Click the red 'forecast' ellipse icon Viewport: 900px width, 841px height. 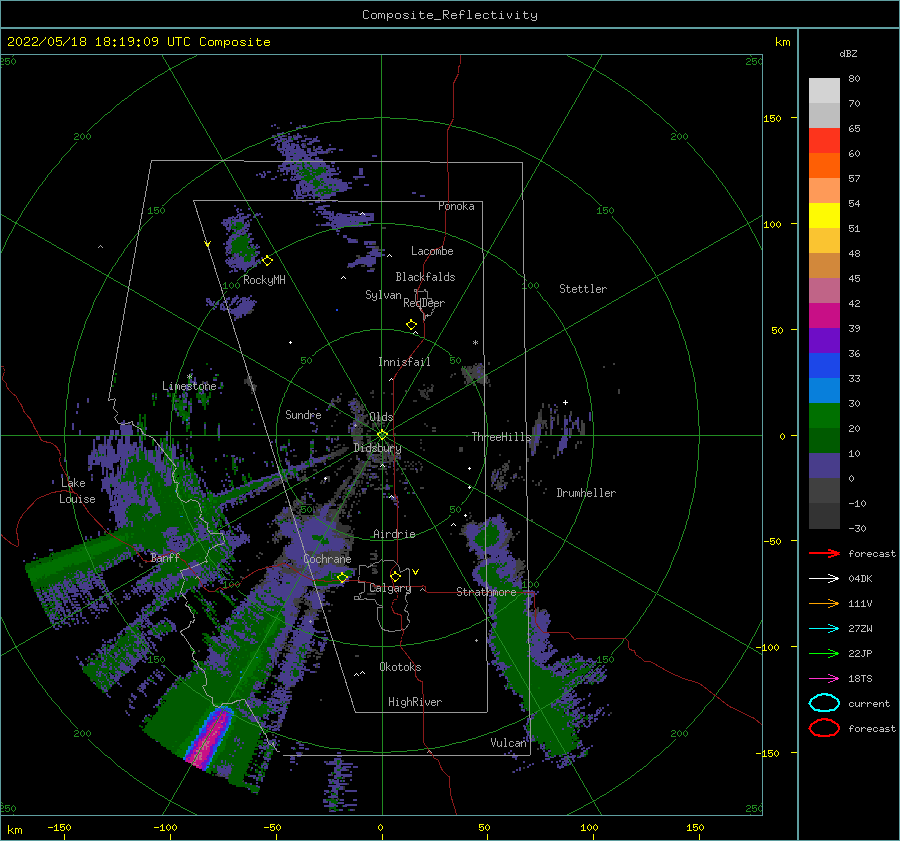tap(824, 728)
